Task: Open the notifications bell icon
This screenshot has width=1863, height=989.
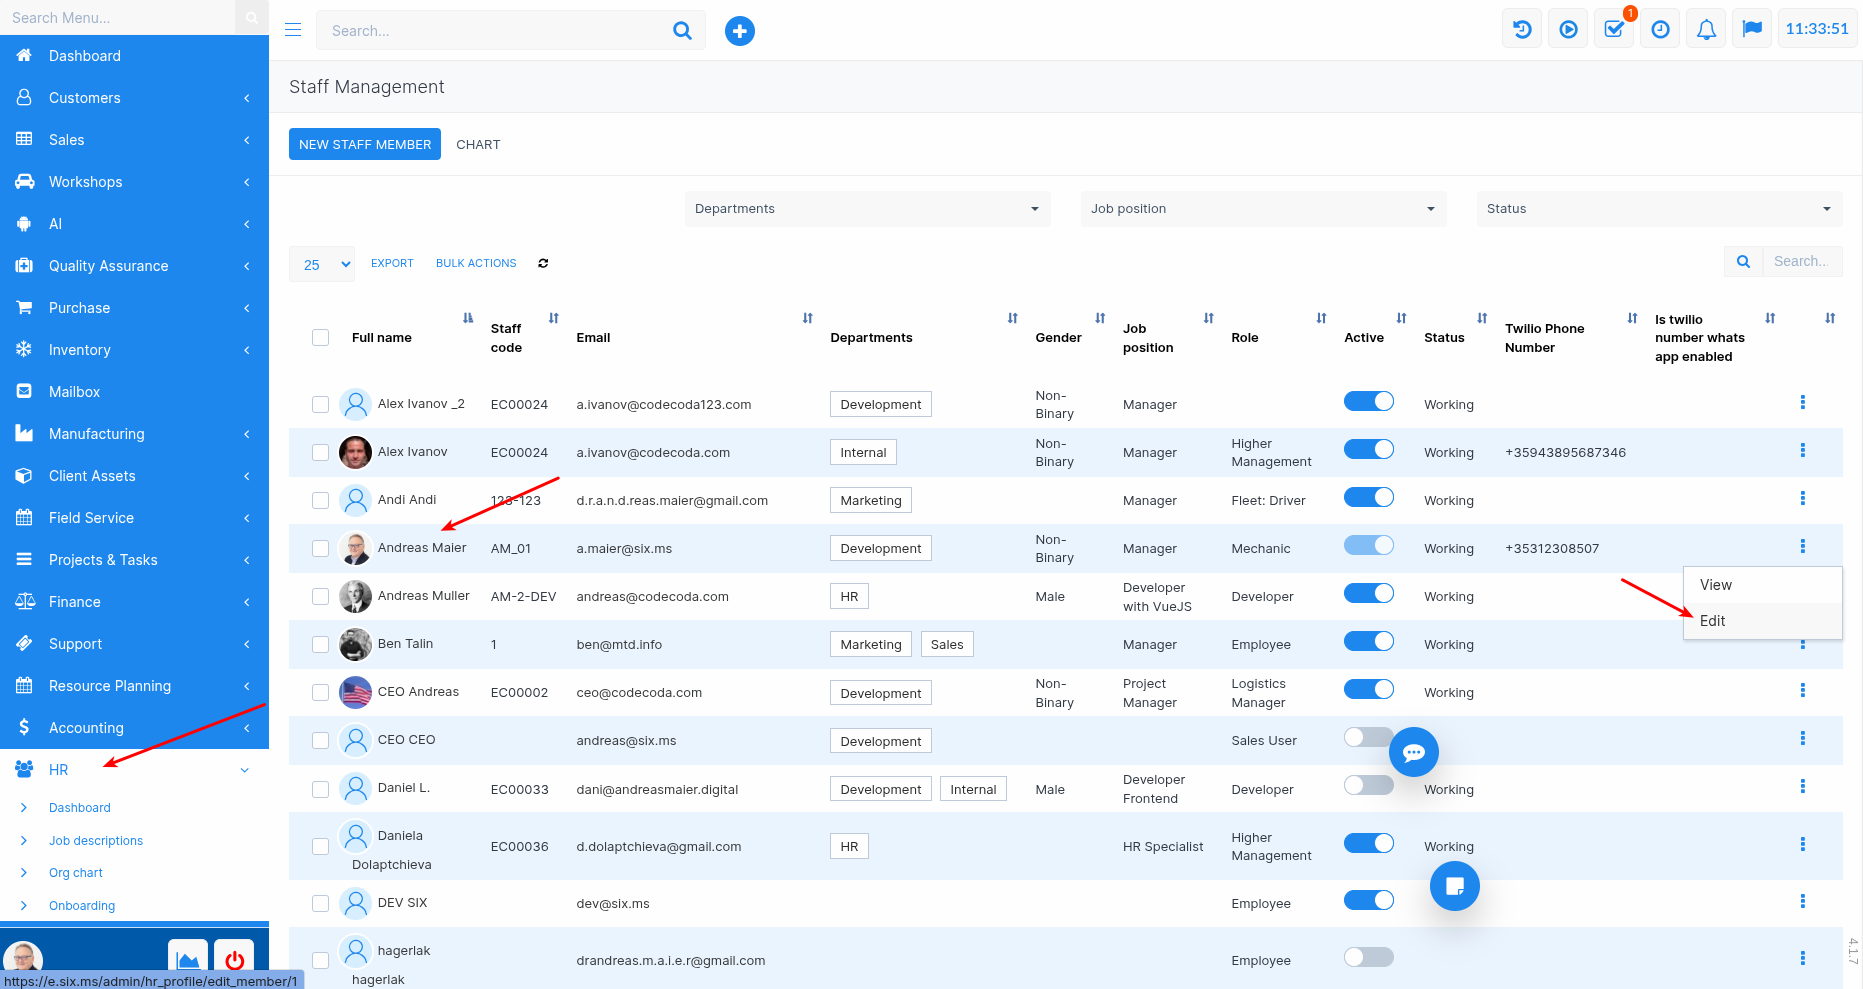Action: [1706, 30]
